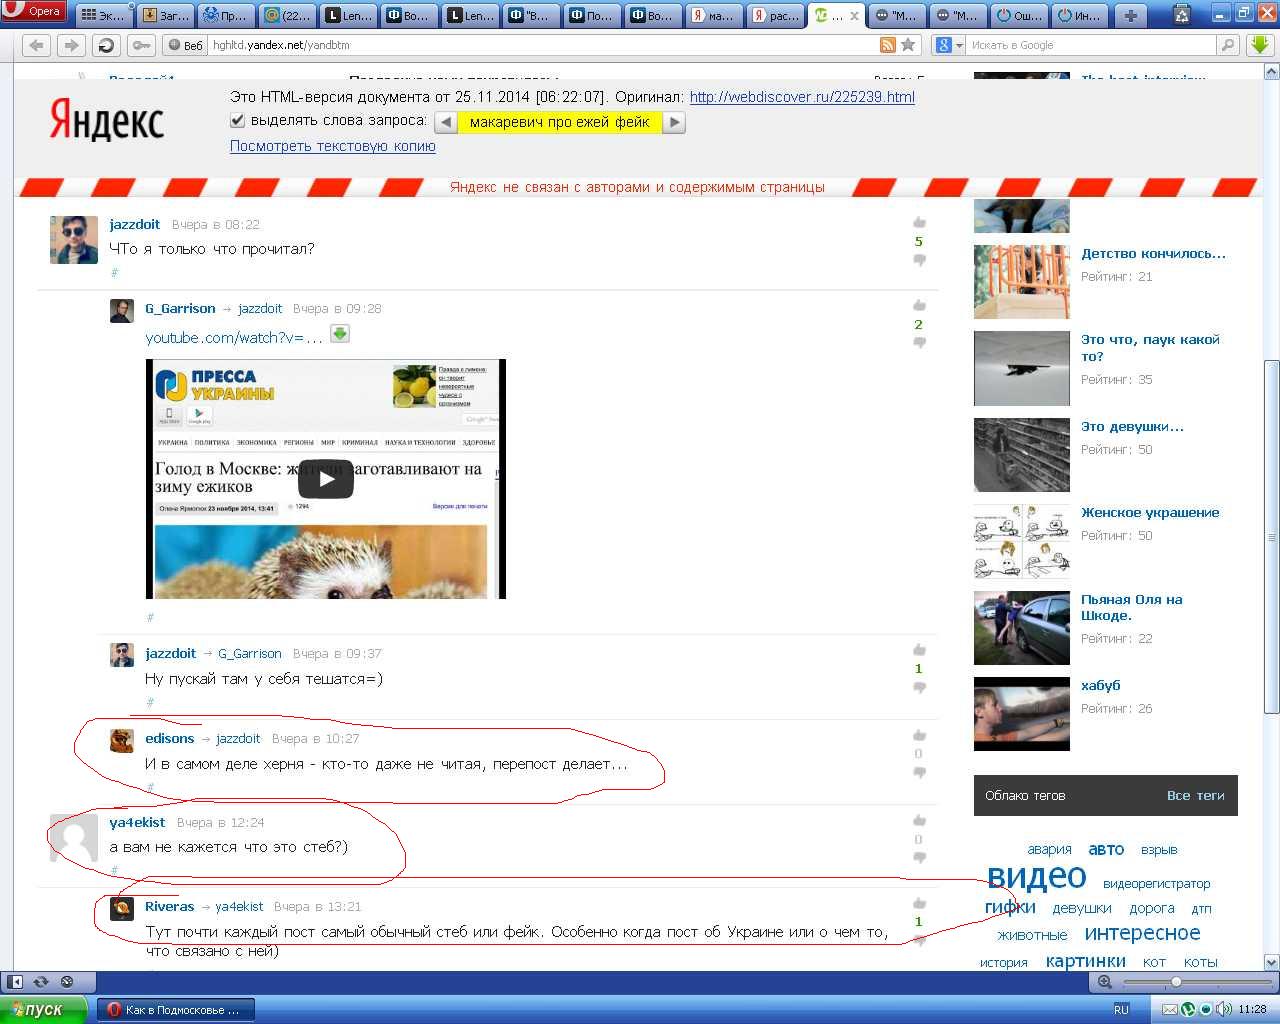The width and height of the screenshot is (1280, 1024).
Task: Click thumbs up on jazzdoit's first comment
Action: [919, 223]
